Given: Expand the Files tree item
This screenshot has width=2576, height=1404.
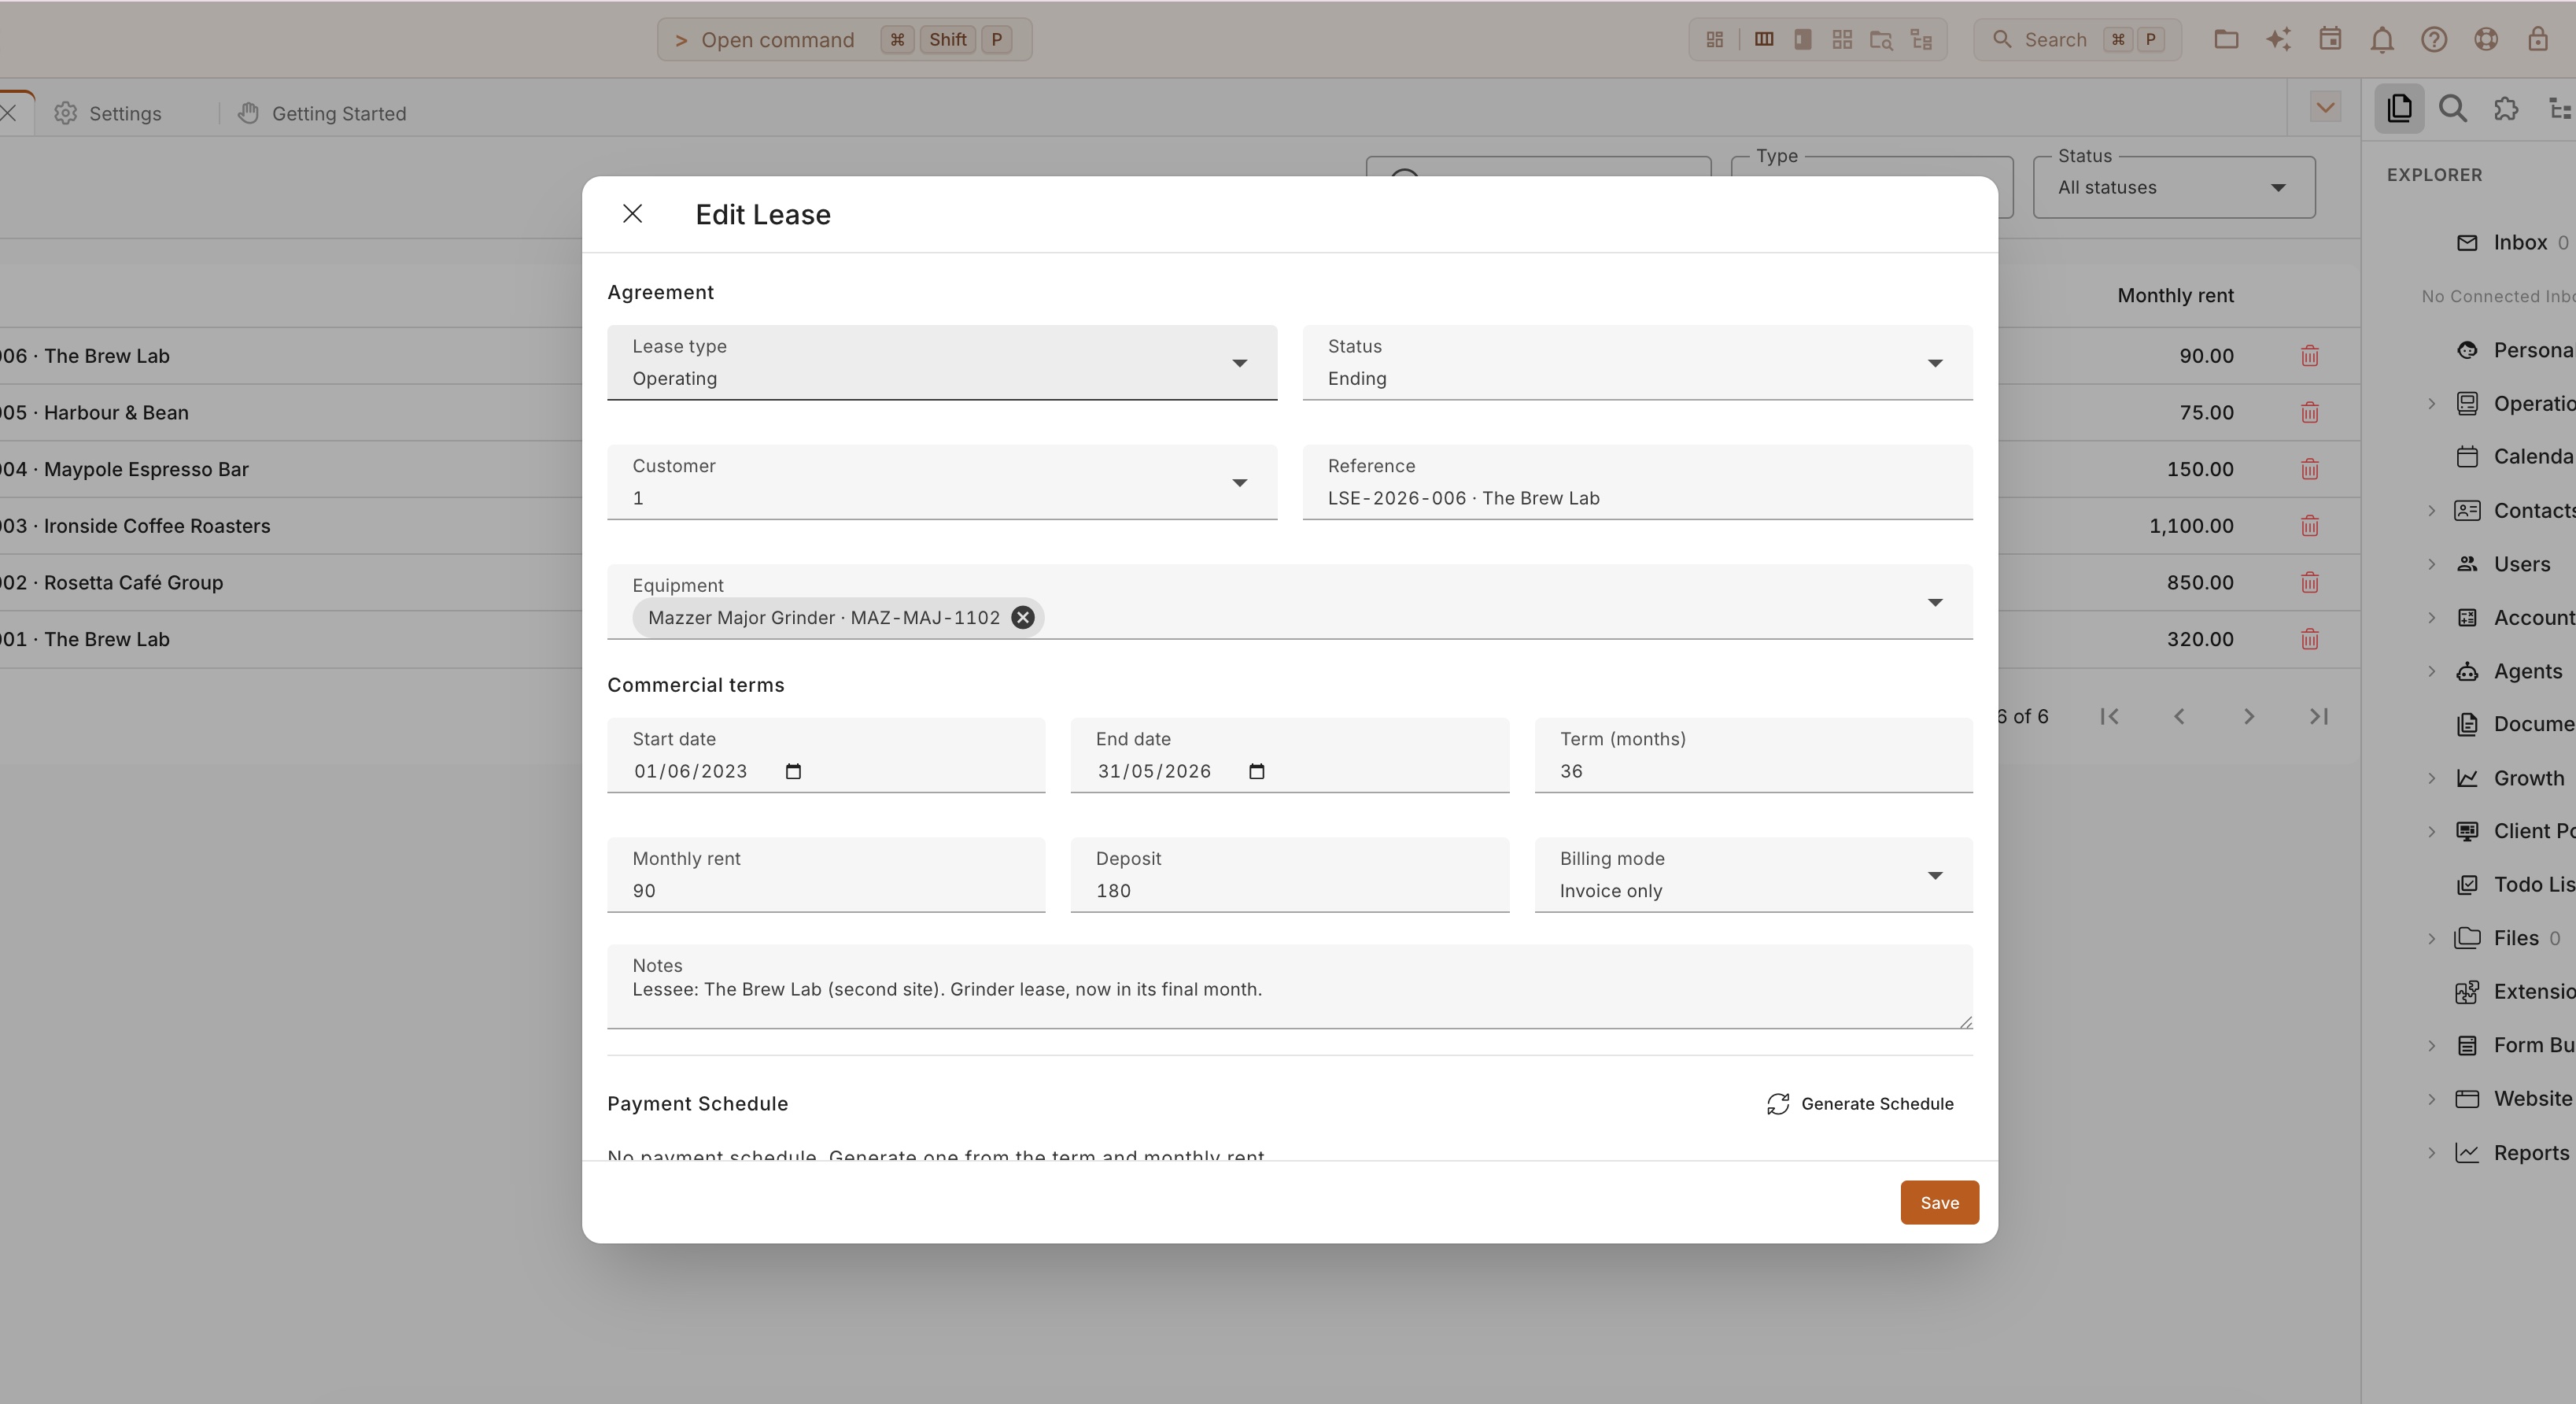Looking at the screenshot, I should pos(2432,938).
